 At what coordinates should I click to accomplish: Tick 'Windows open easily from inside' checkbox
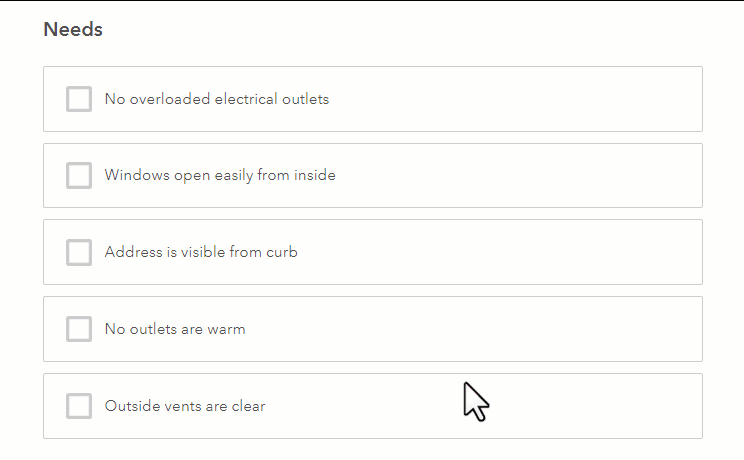coord(79,176)
